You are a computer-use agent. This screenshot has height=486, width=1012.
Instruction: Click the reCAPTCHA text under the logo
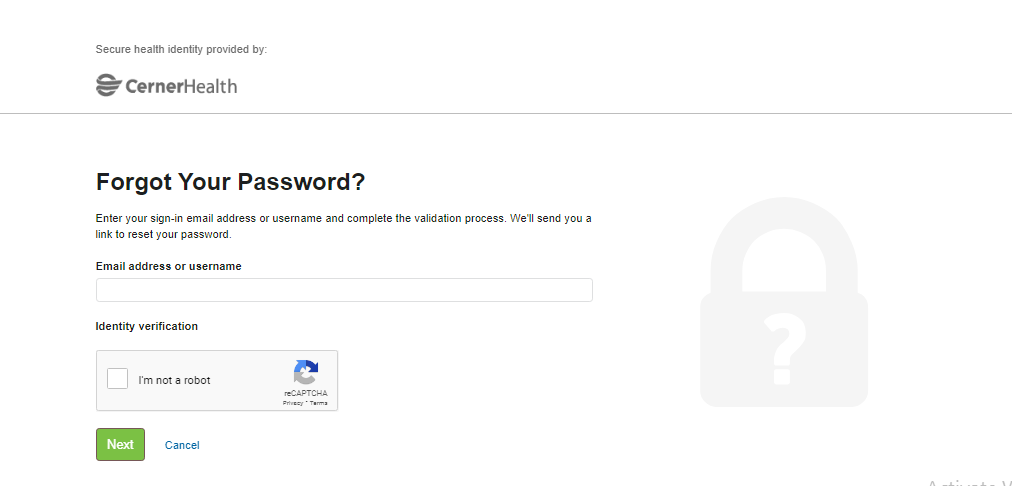[306, 393]
